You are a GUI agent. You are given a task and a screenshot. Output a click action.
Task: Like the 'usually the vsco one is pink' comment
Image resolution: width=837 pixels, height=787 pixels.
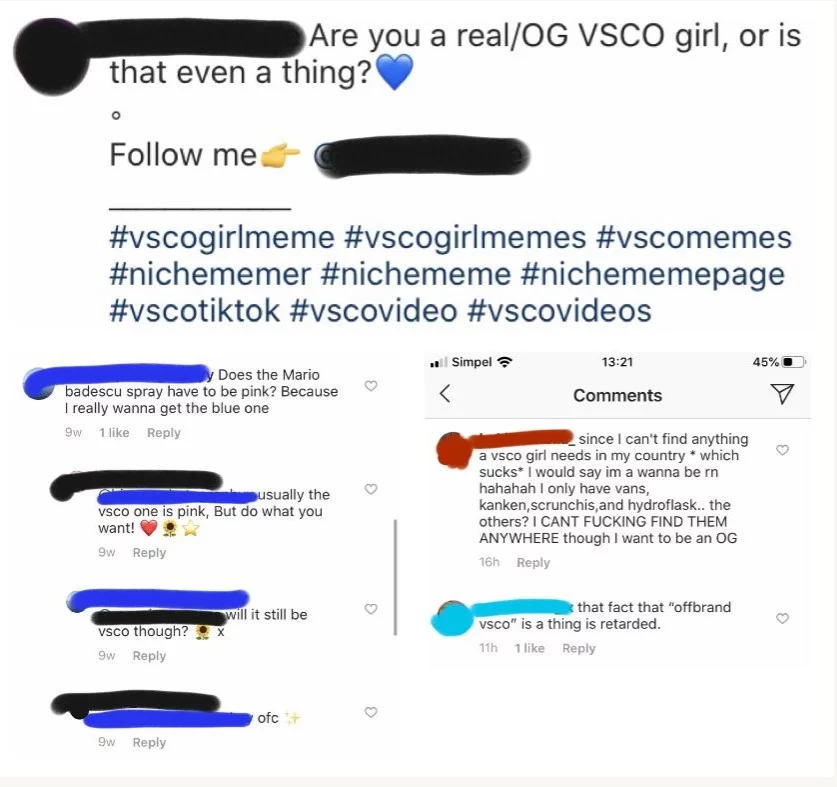pos(370,489)
